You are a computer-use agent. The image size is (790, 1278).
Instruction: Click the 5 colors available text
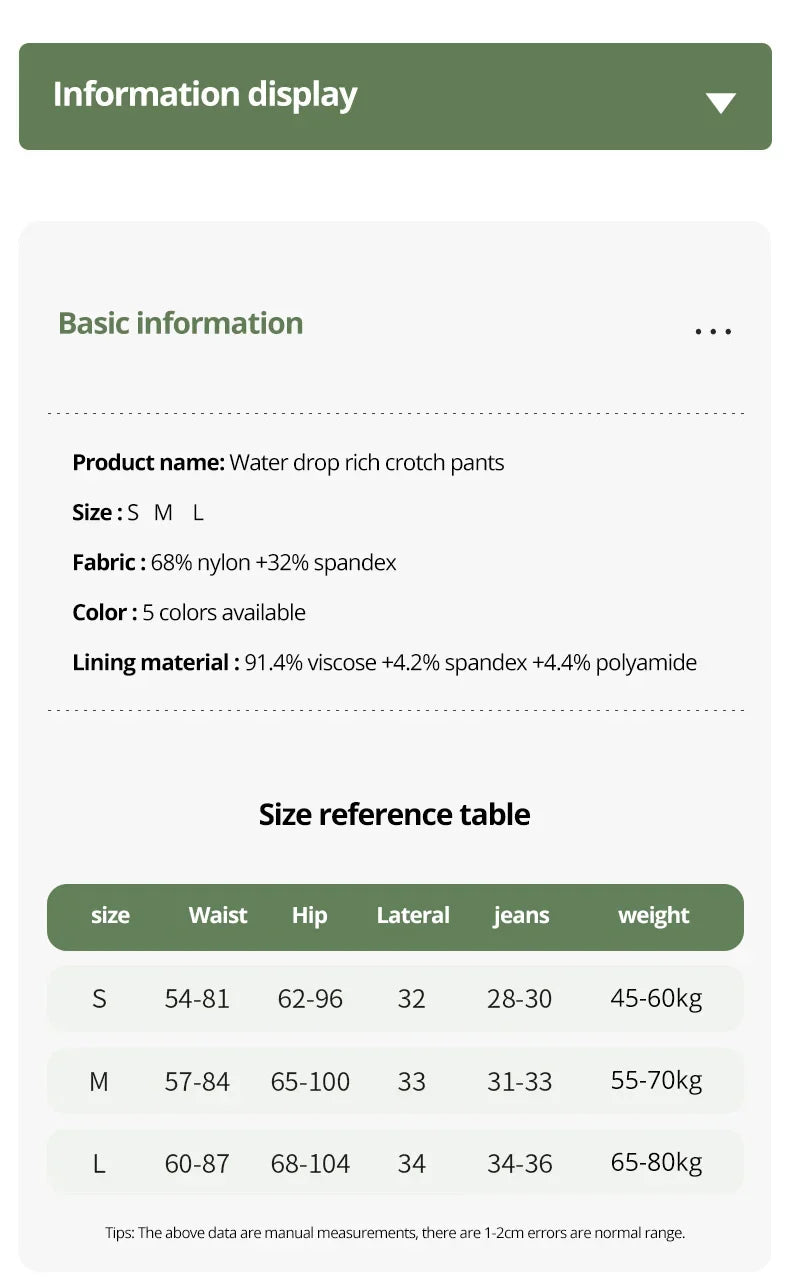[x=224, y=613]
